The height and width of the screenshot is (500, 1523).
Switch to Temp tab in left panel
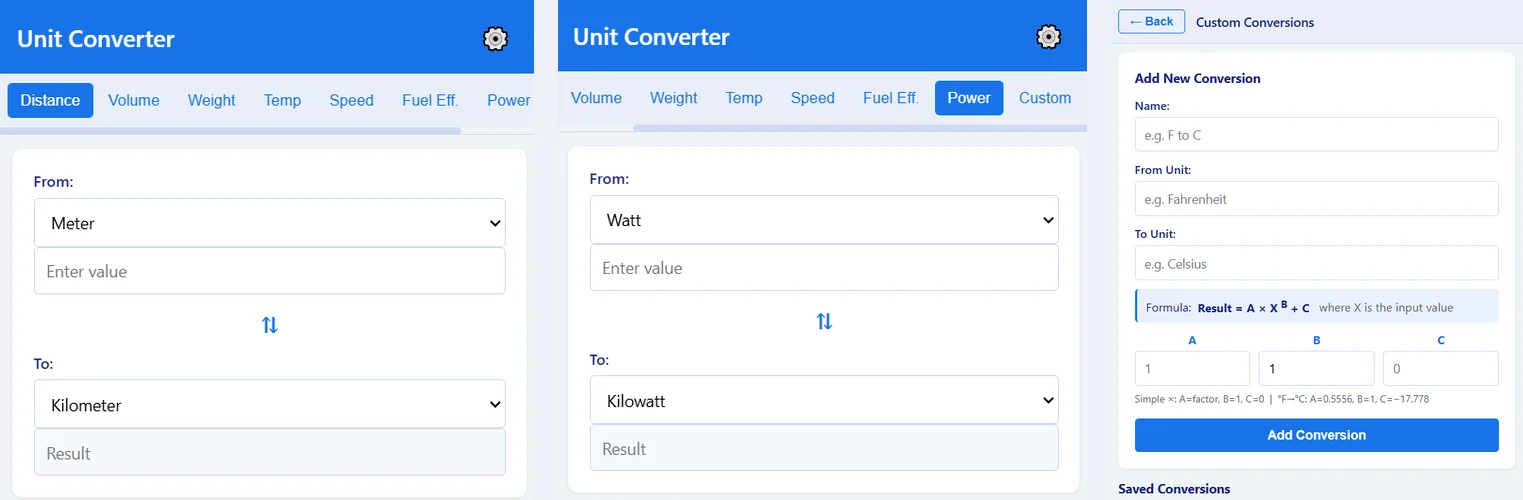coord(283,100)
